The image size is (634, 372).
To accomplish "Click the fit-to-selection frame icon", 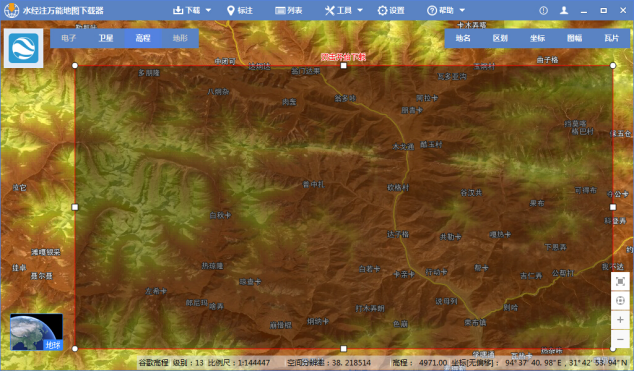I will coord(620,281).
